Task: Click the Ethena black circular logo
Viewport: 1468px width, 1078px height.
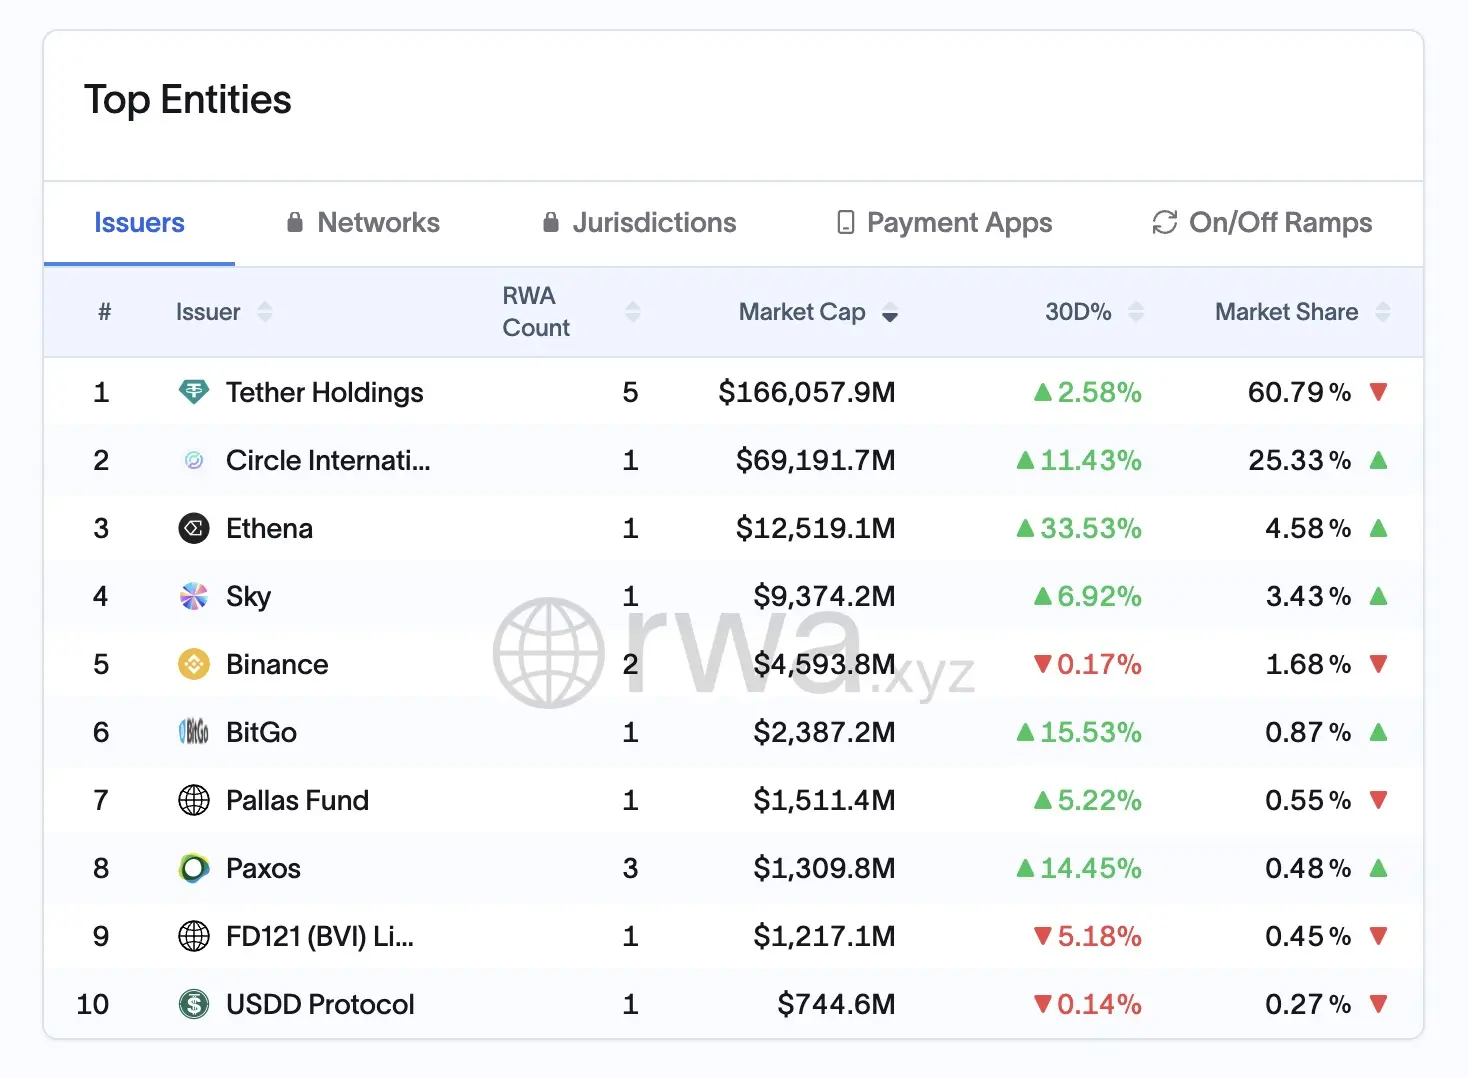Action: click(x=194, y=528)
